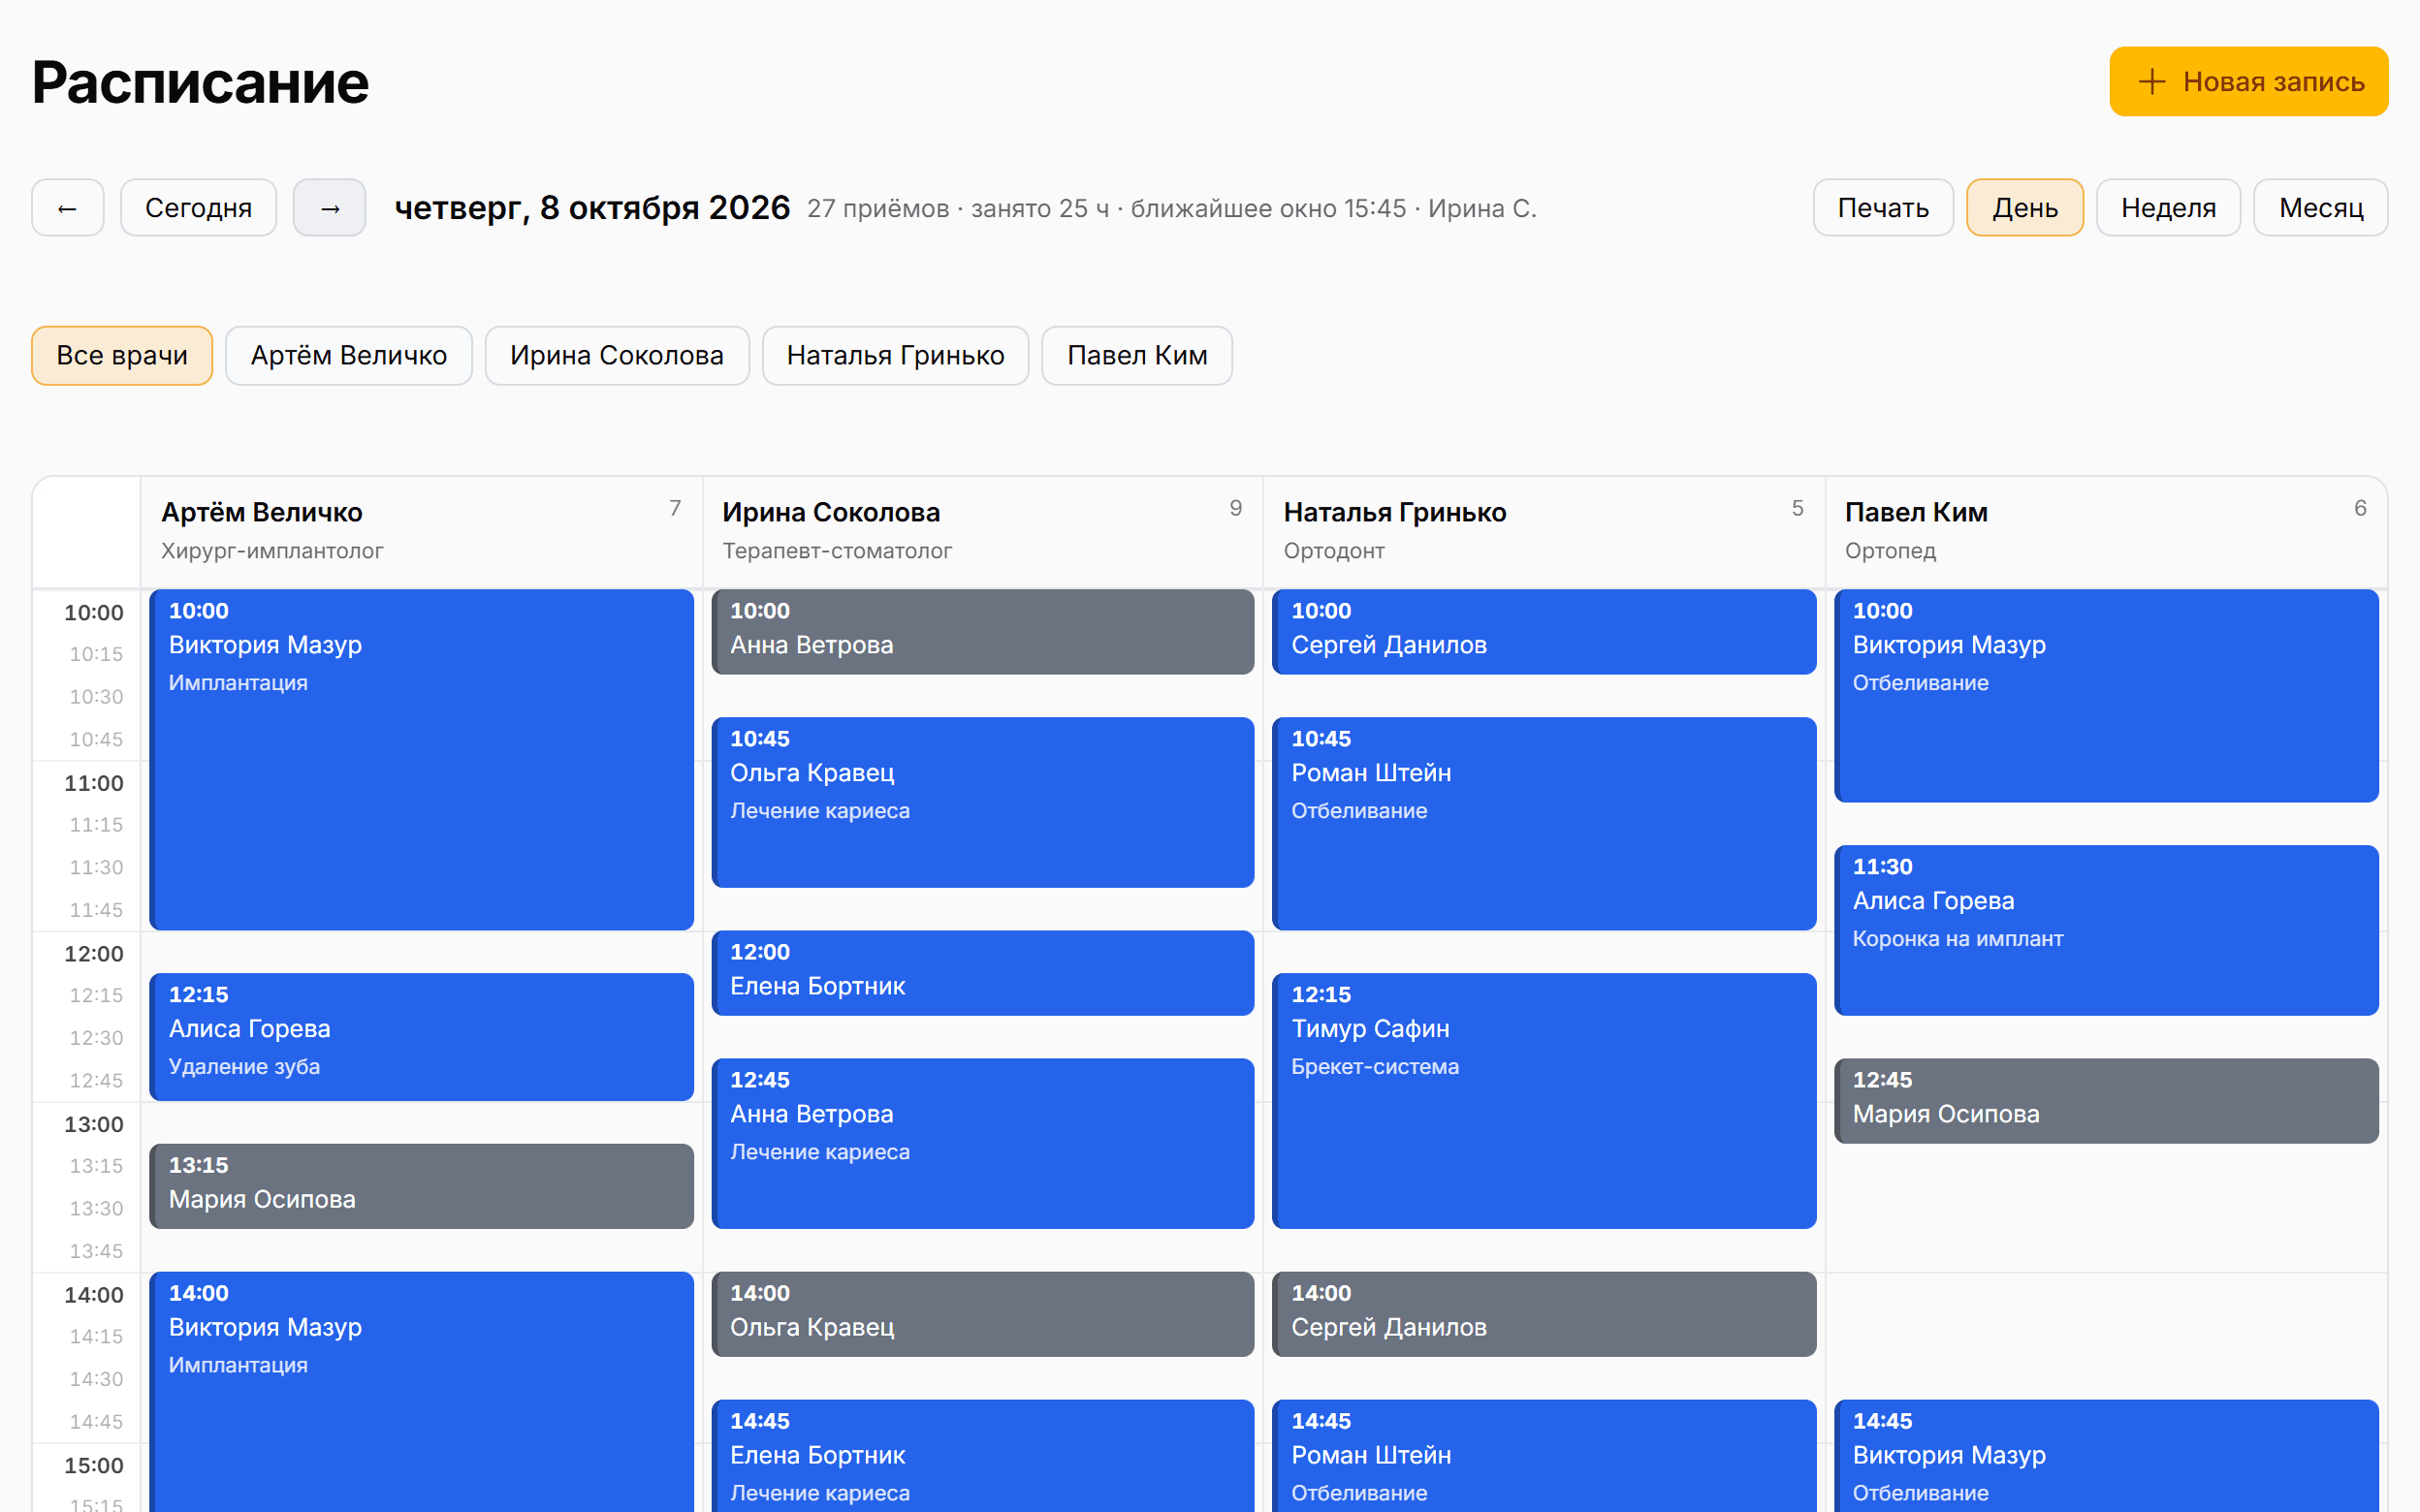Viewport: 2420px width, 1512px height.
Task: Filter schedule by Ирина Соколова
Action: tap(617, 355)
